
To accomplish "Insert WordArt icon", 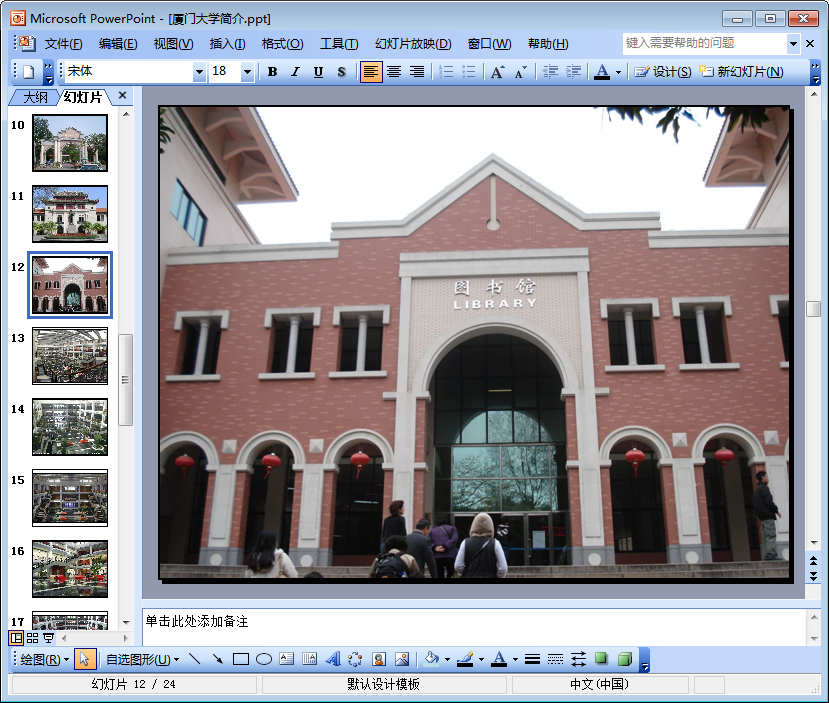I will (333, 659).
